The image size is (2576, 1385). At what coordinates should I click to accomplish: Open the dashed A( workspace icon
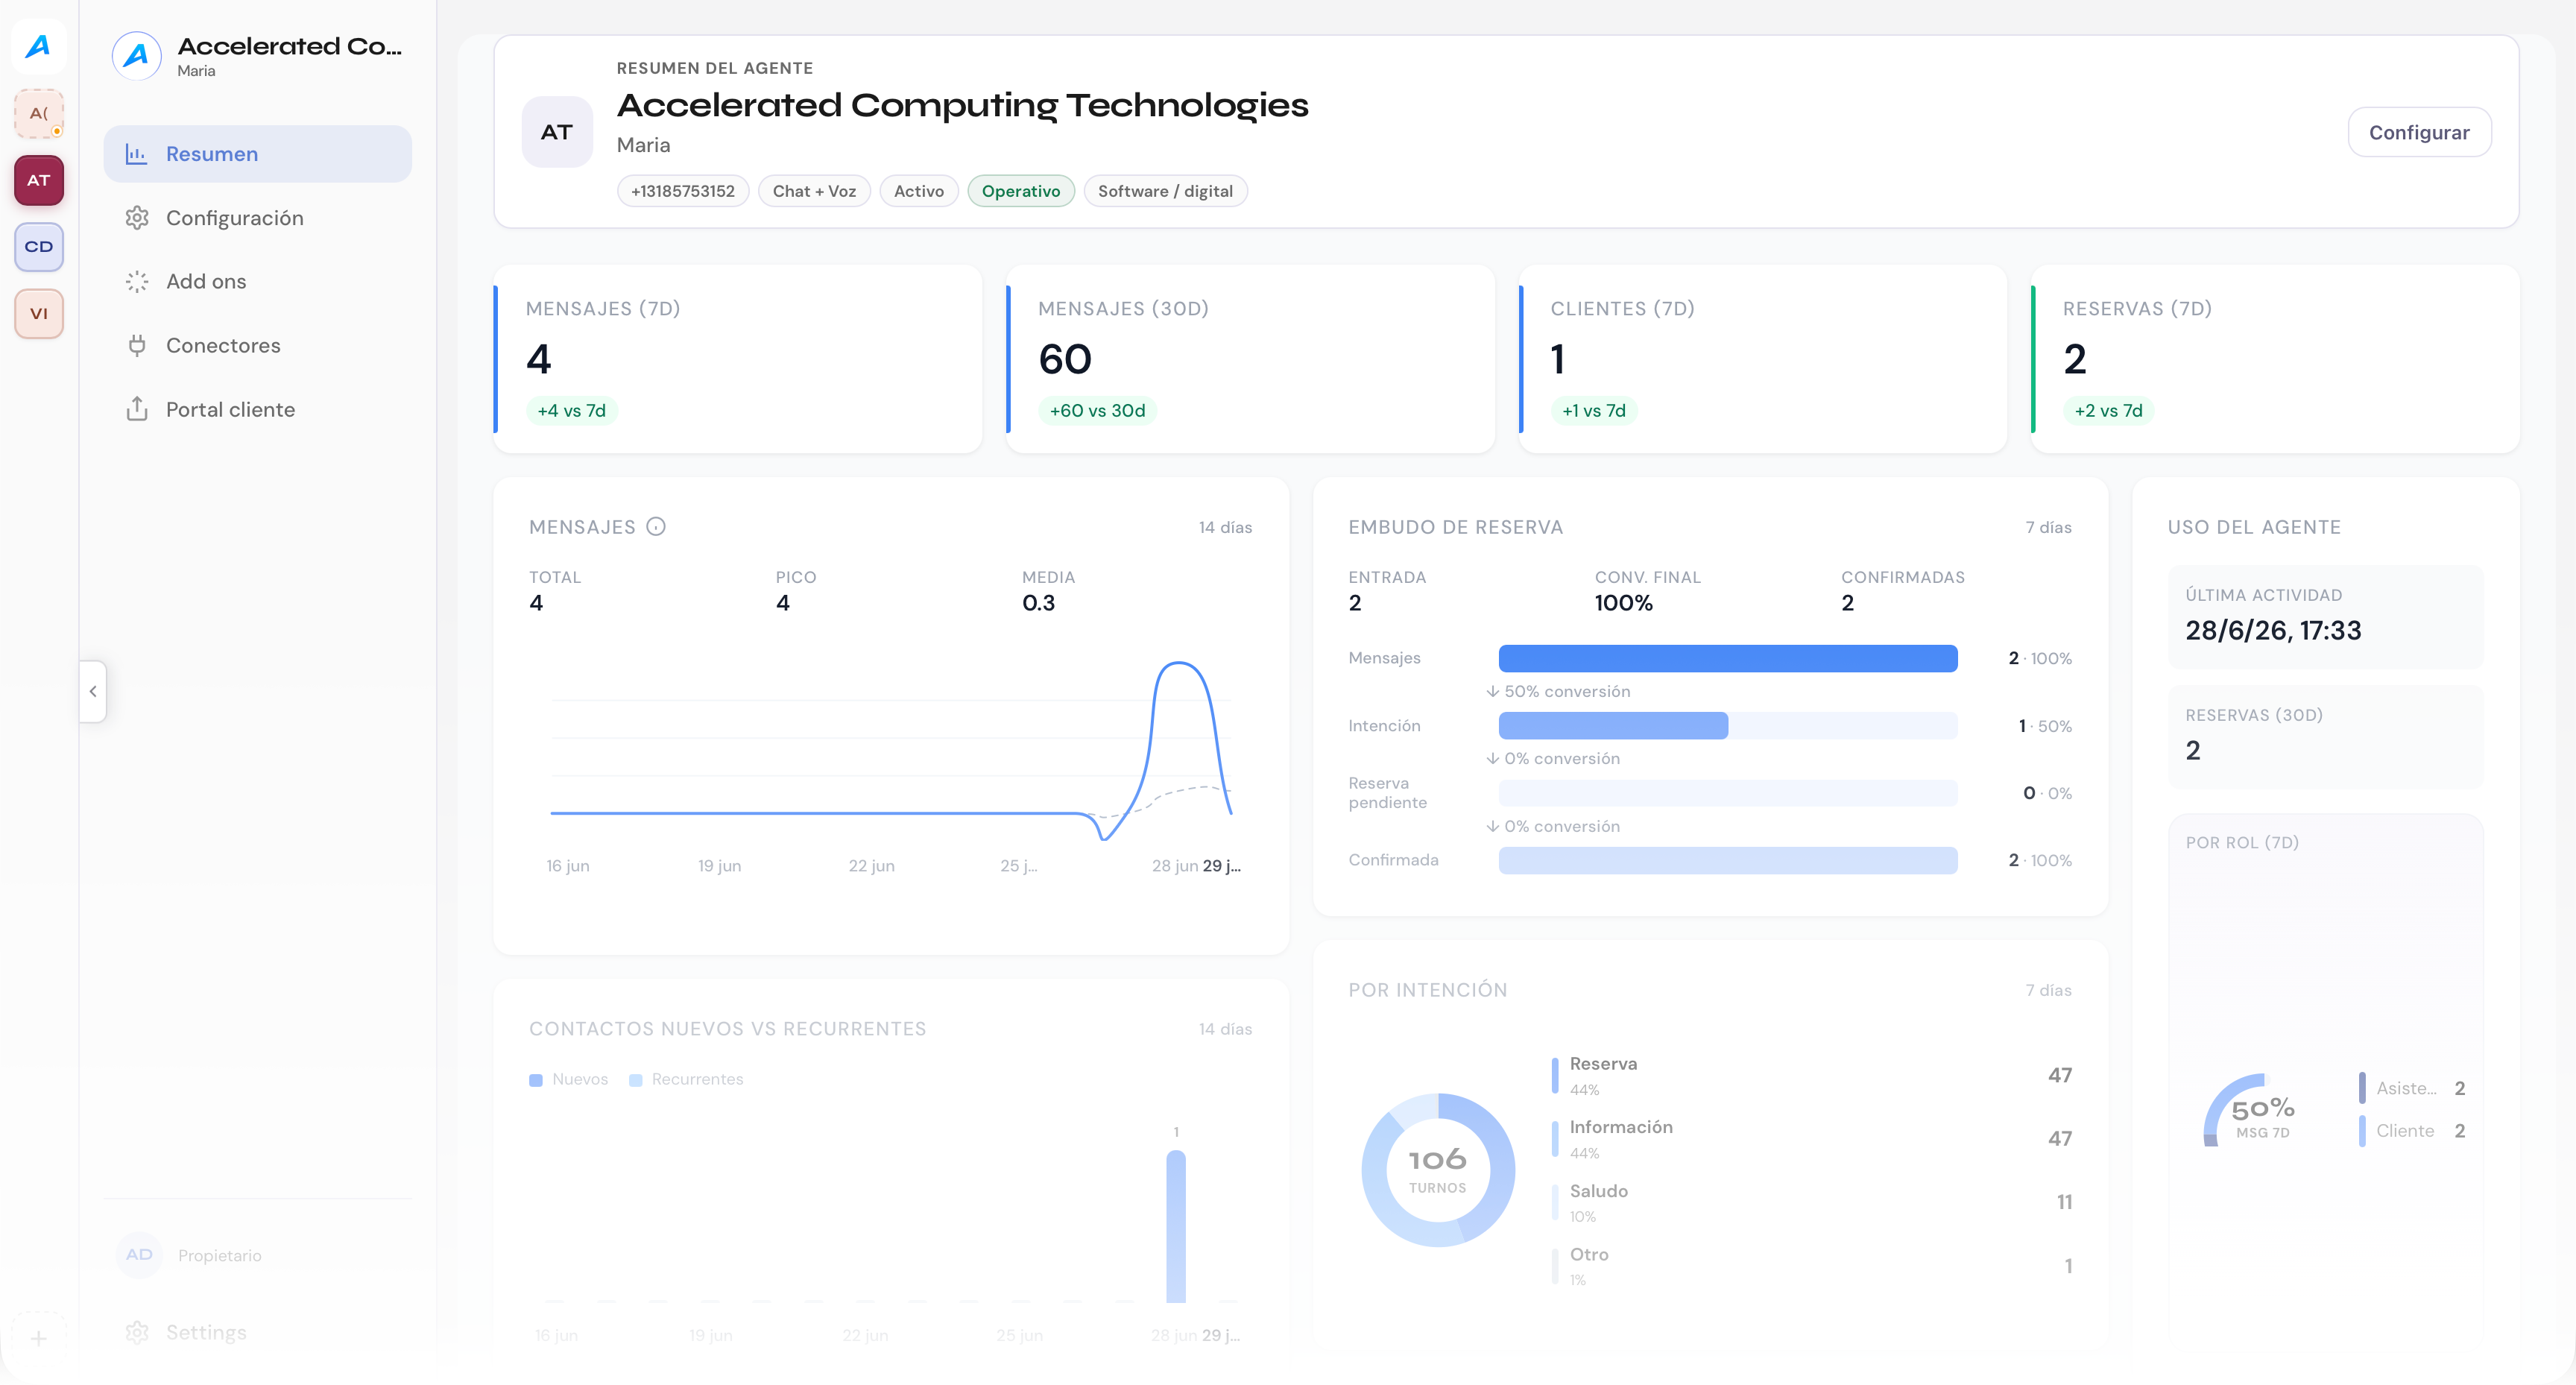(x=38, y=113)
